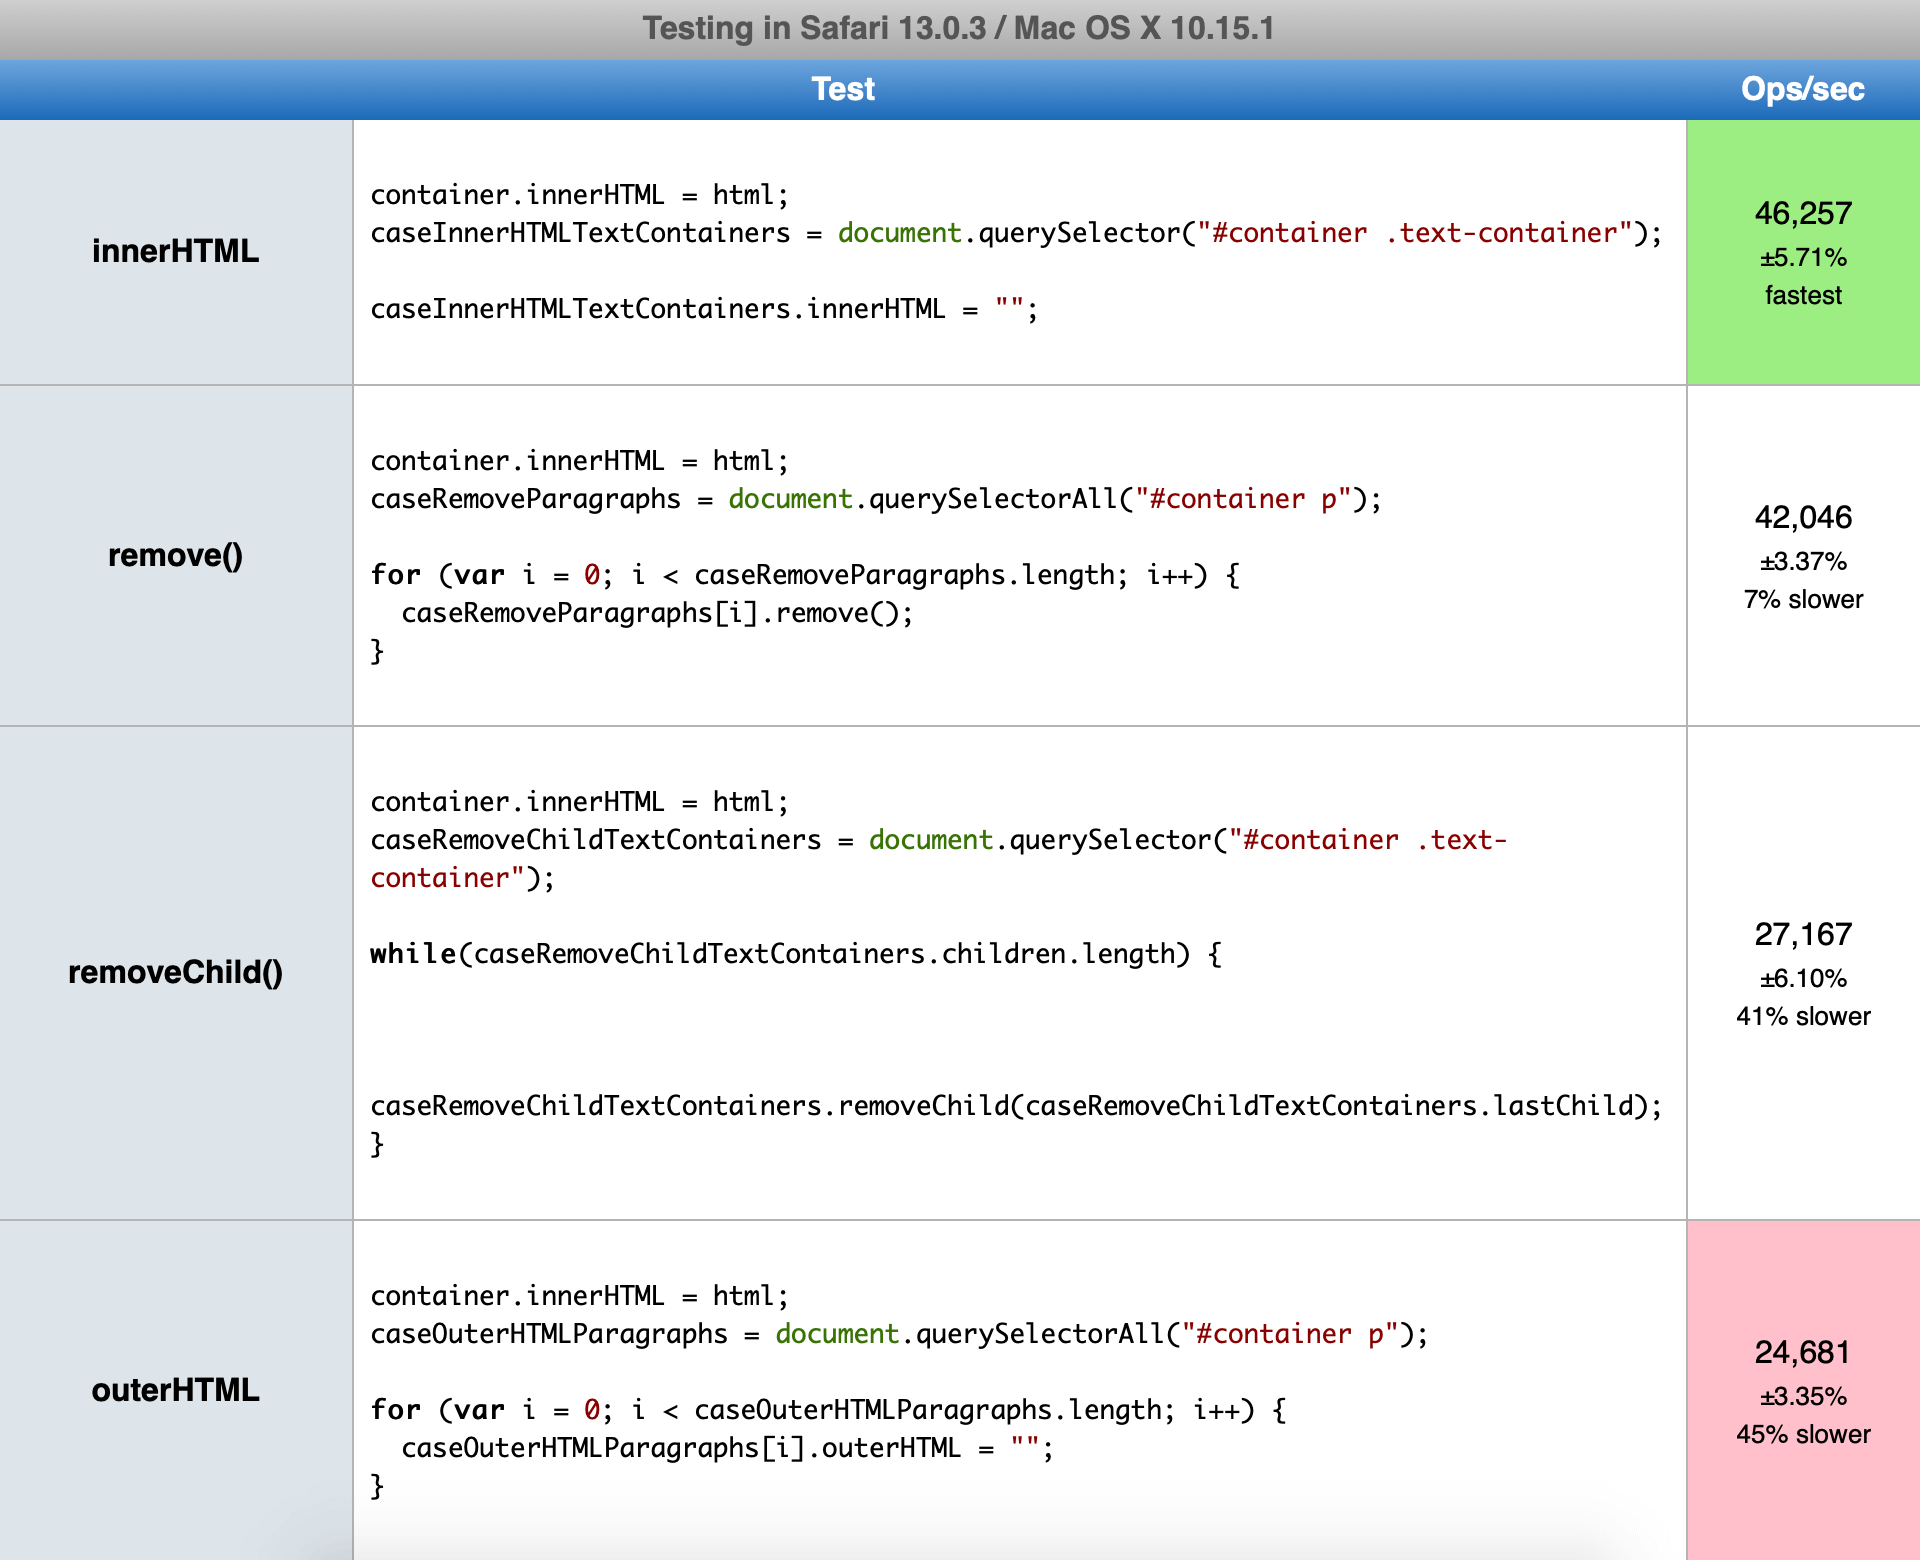This screenshot has width=1920, height=1560.
Task: Click the 'Testing in Safari 13.0.3' title
Action: pos(958,28)
